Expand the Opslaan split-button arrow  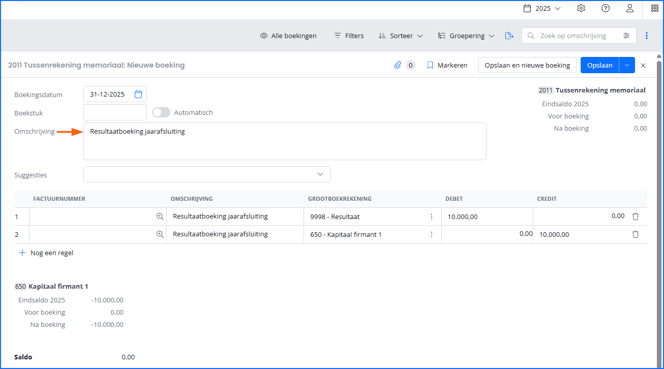pos(627,65)
